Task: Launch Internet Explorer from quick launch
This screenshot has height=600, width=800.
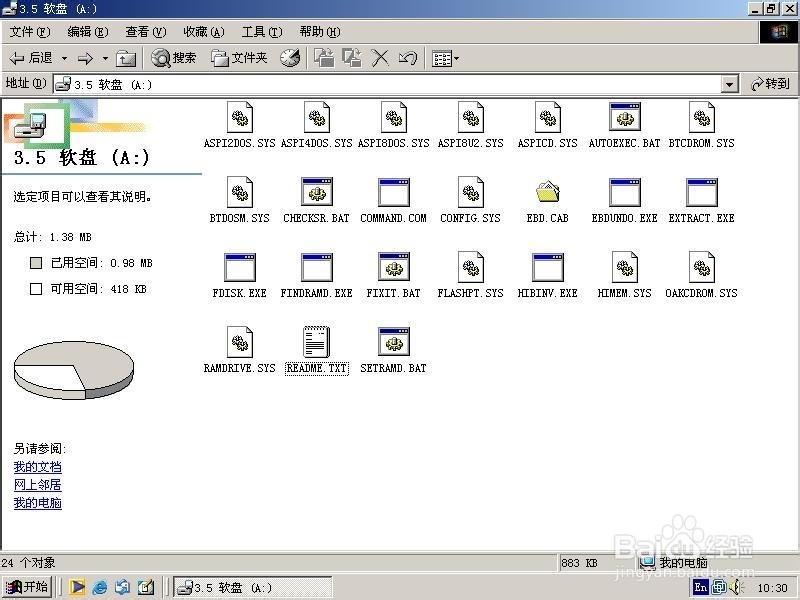Action: [100, 587]
